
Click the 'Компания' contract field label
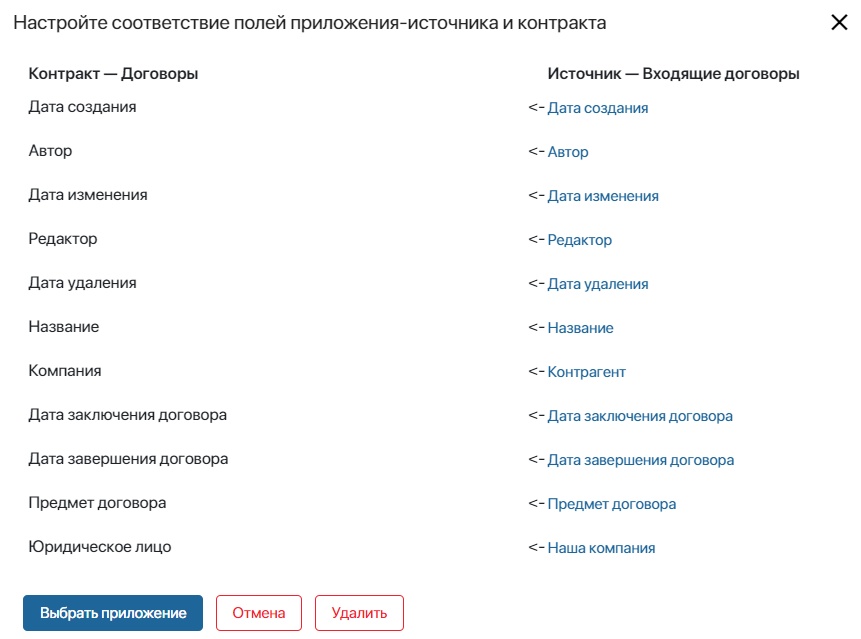pos(65,371)
